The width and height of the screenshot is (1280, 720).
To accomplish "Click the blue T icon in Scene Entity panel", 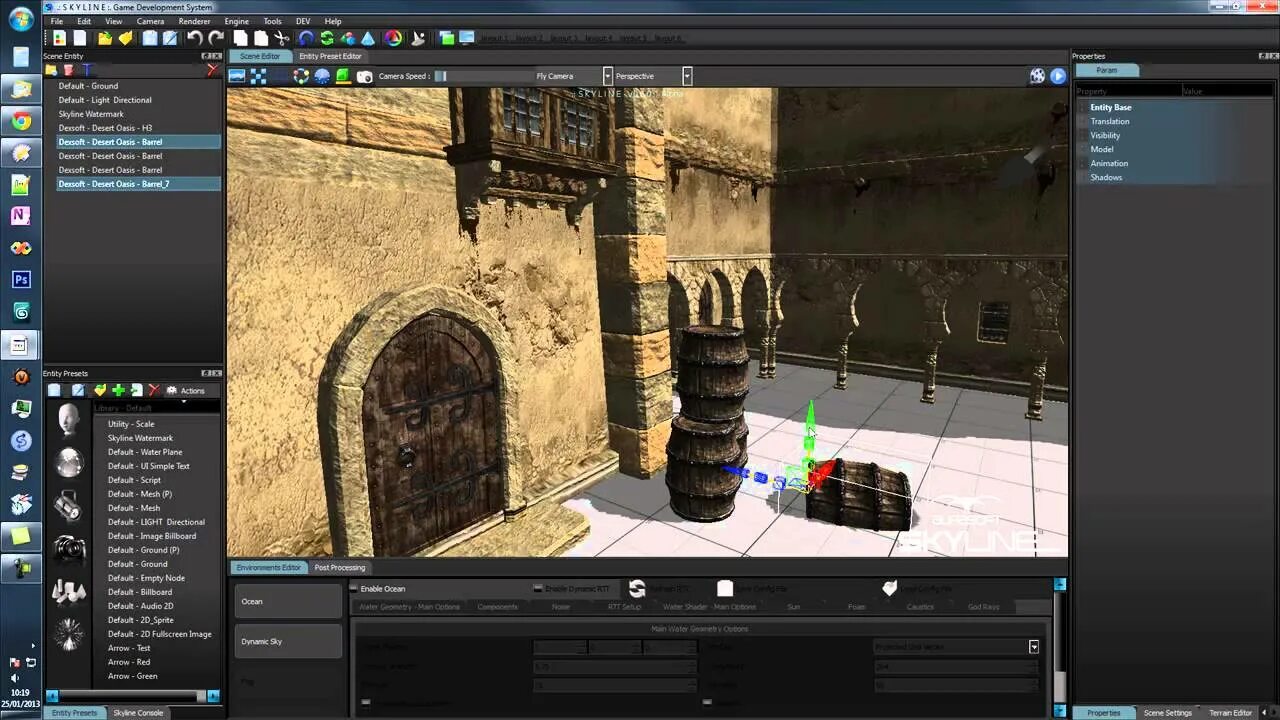I will (x=87, y=70).
